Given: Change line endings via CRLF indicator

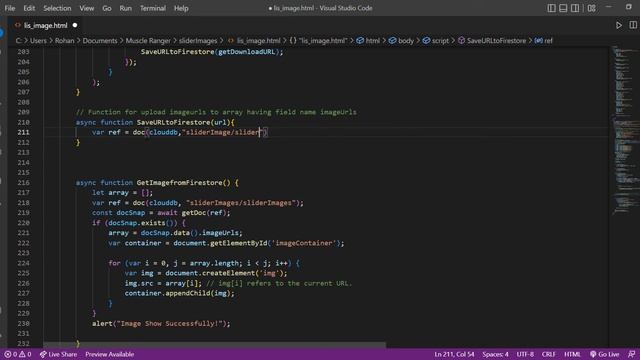Looking at the screenshot, I should click(x=549, y=354).
